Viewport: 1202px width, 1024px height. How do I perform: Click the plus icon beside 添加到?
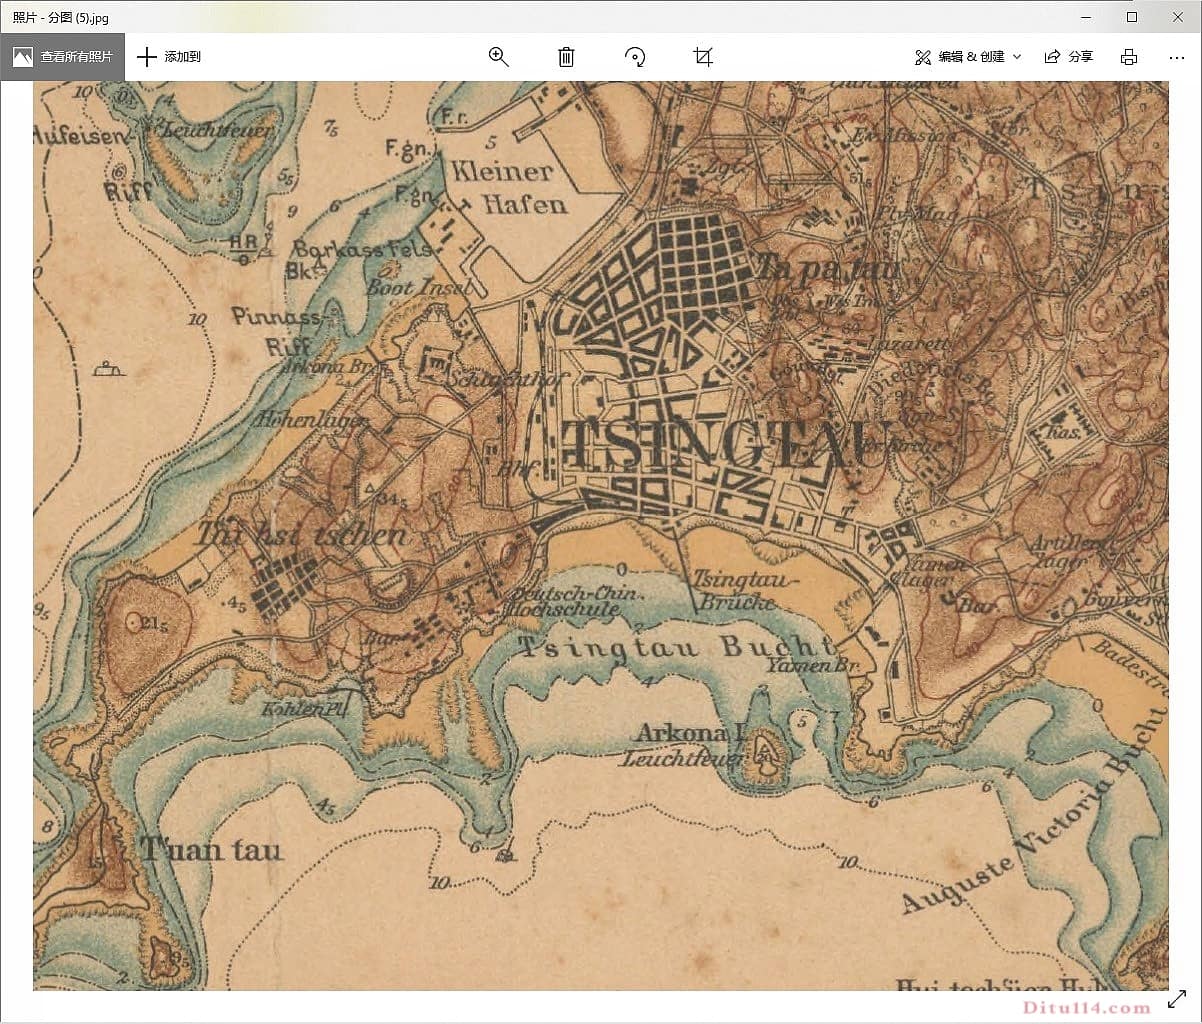coord(147,57)
